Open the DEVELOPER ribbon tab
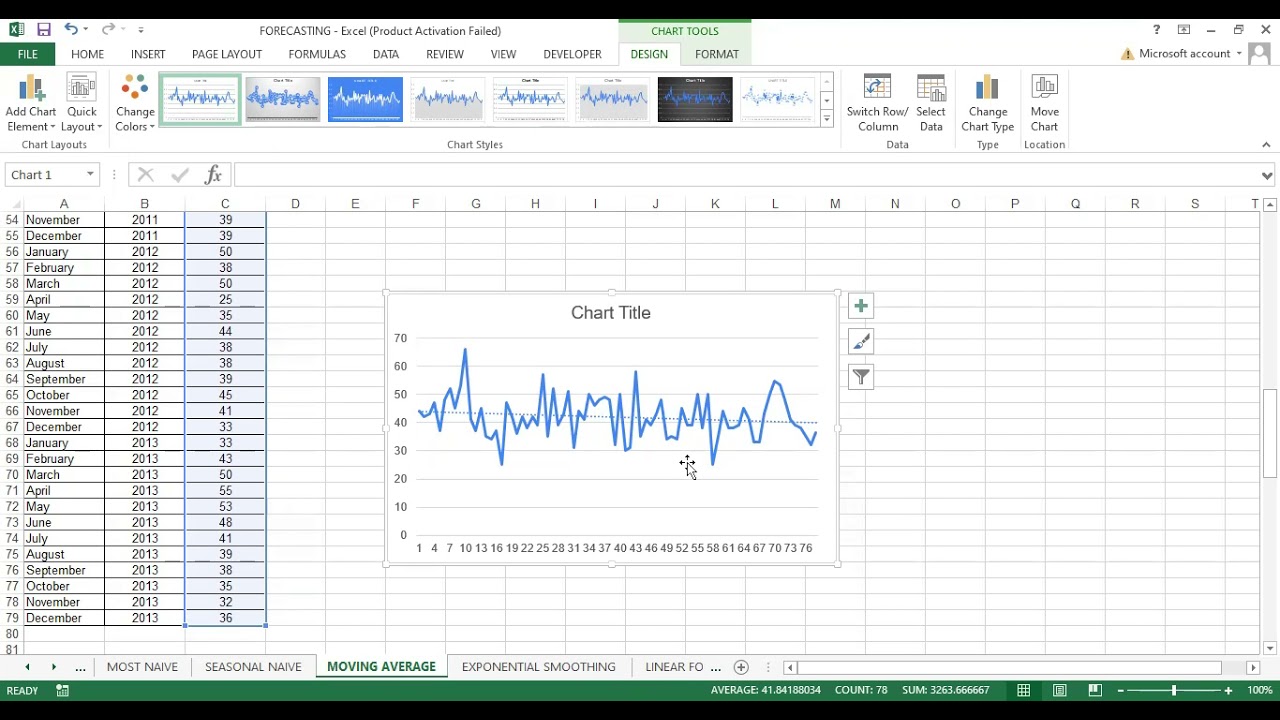 point(572,54)
